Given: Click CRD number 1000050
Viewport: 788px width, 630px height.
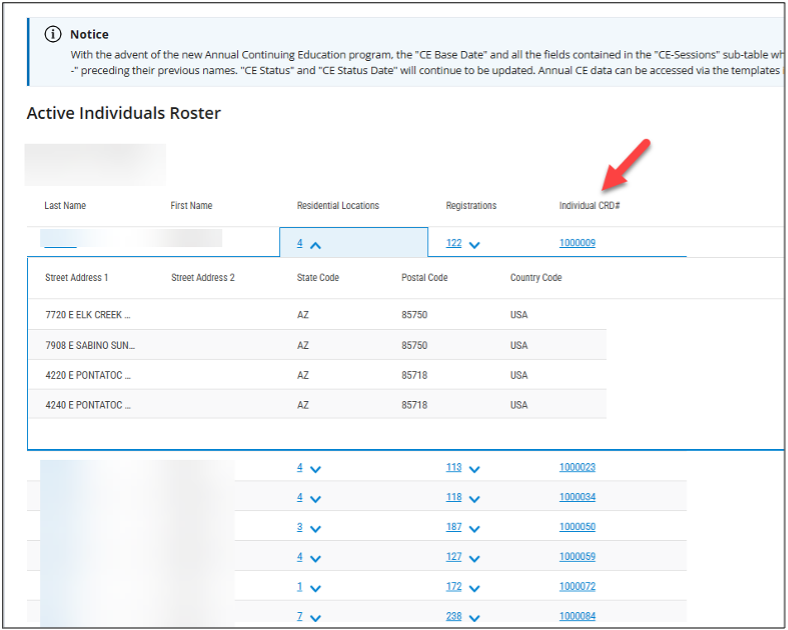Looking at the screenshot, I should tap(577, 527).
